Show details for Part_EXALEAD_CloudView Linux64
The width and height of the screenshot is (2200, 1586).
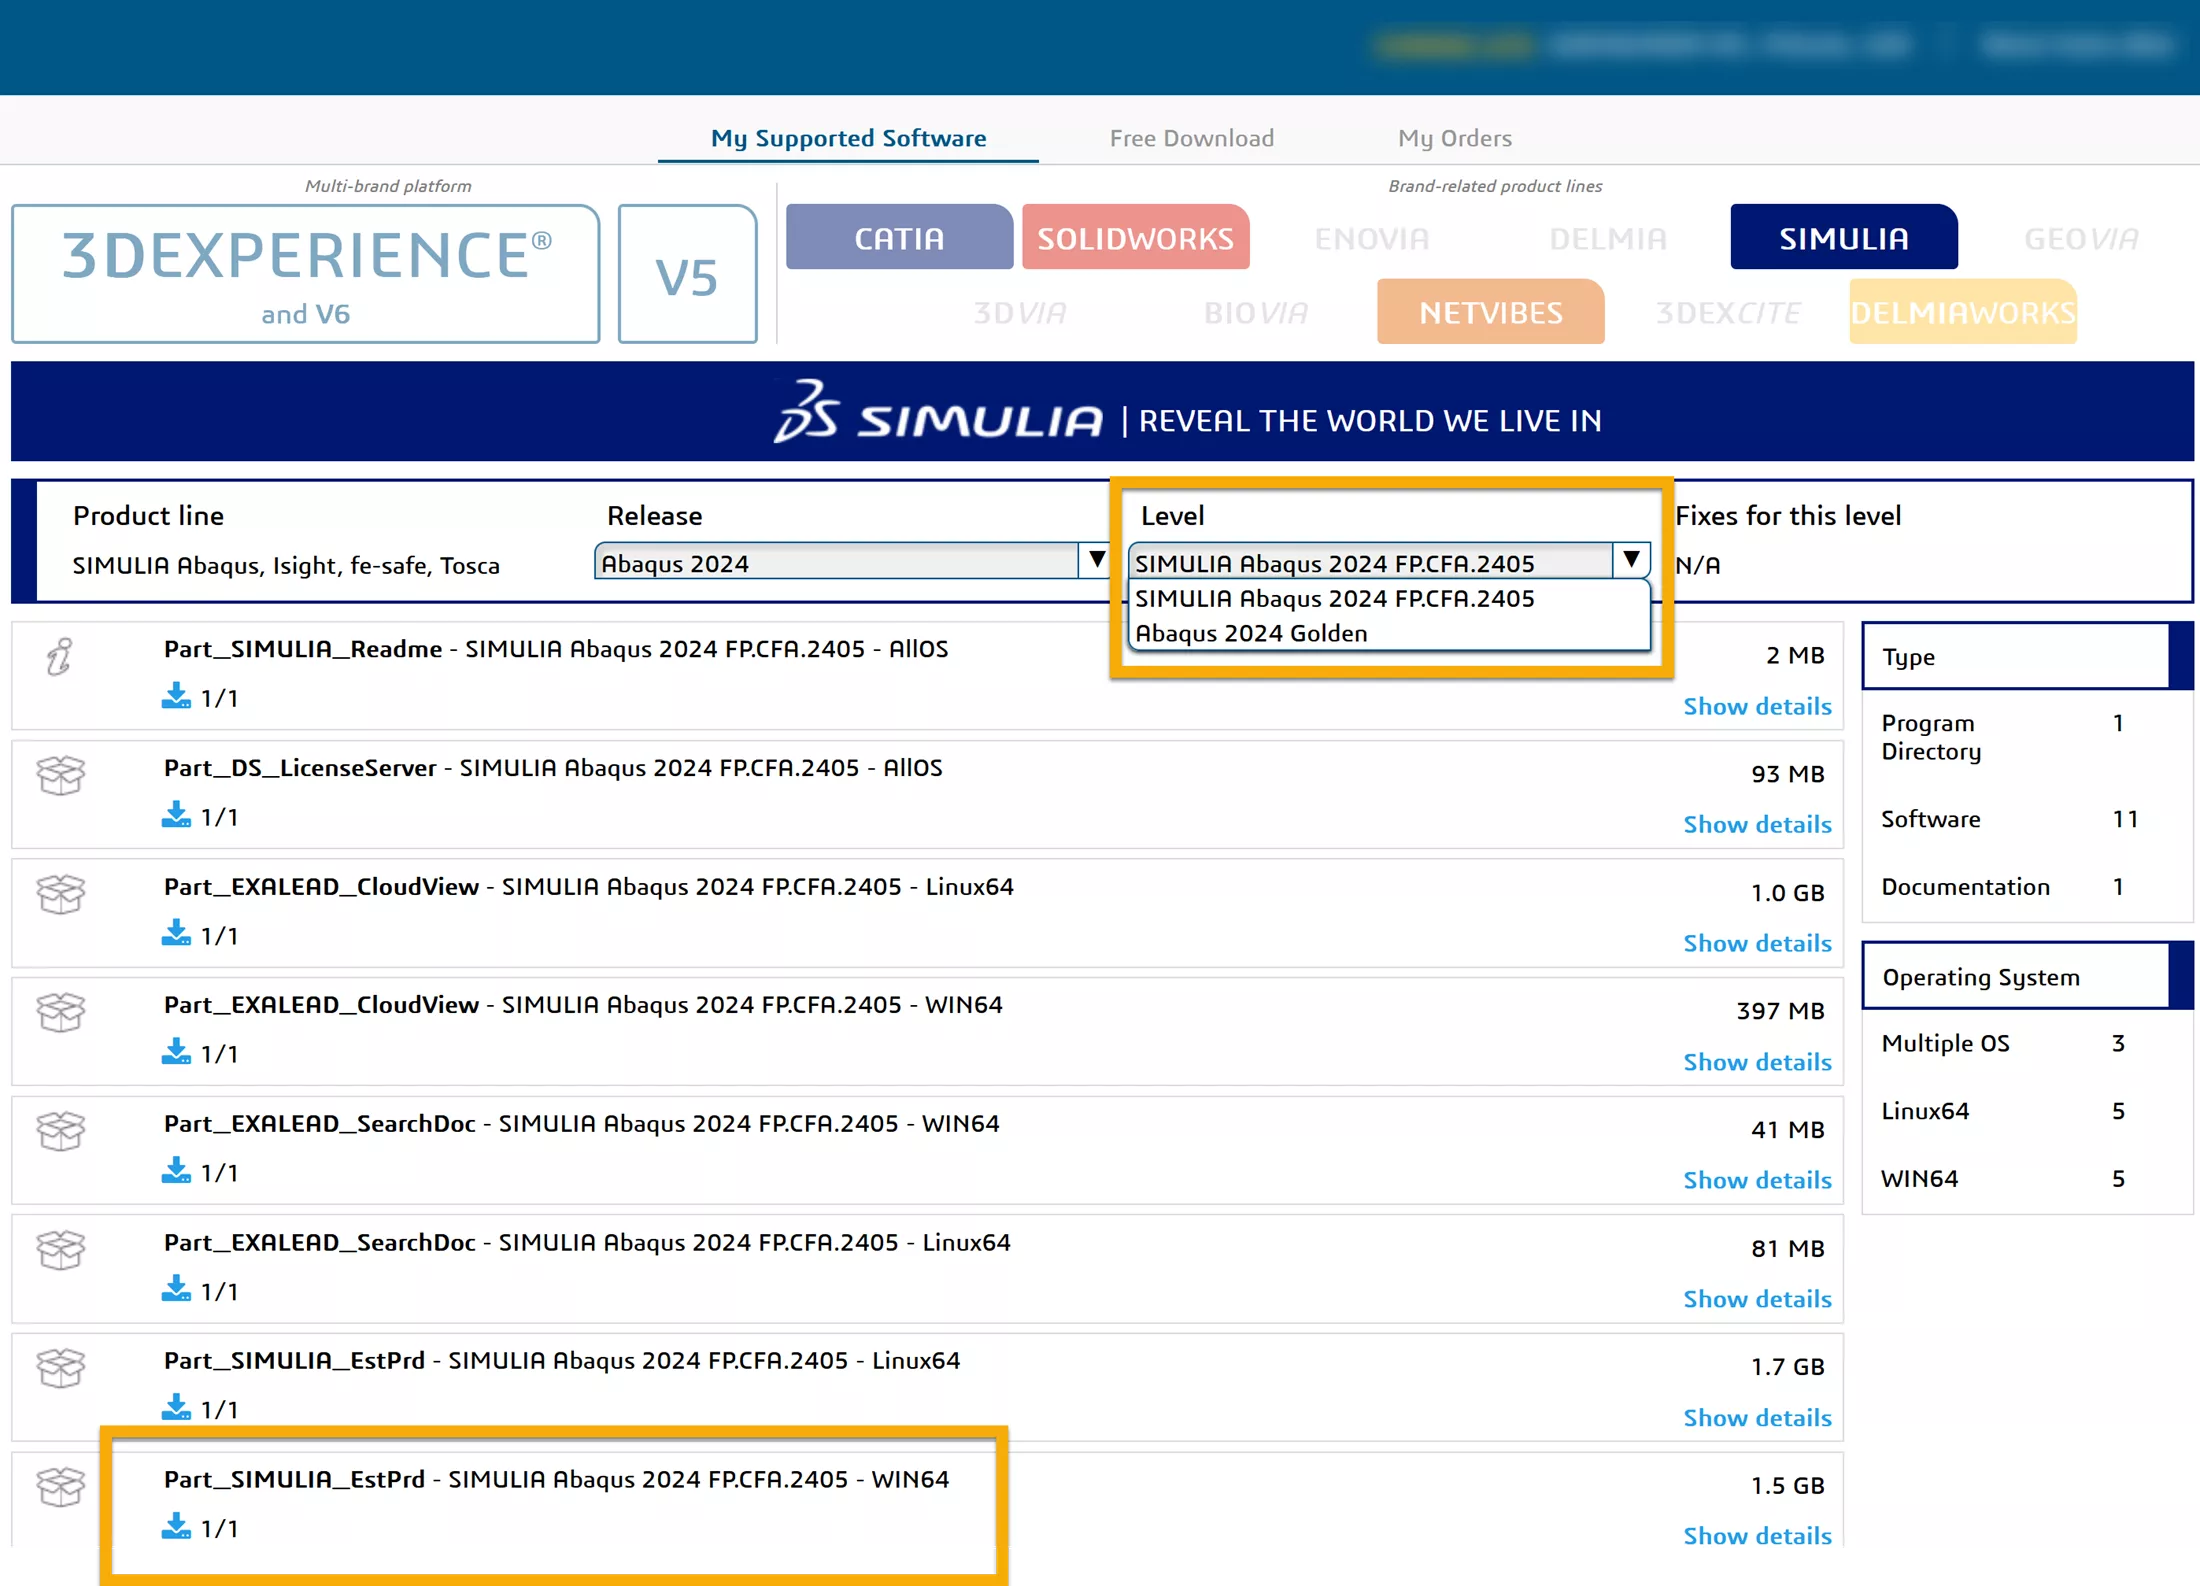tap(1757, 943)
